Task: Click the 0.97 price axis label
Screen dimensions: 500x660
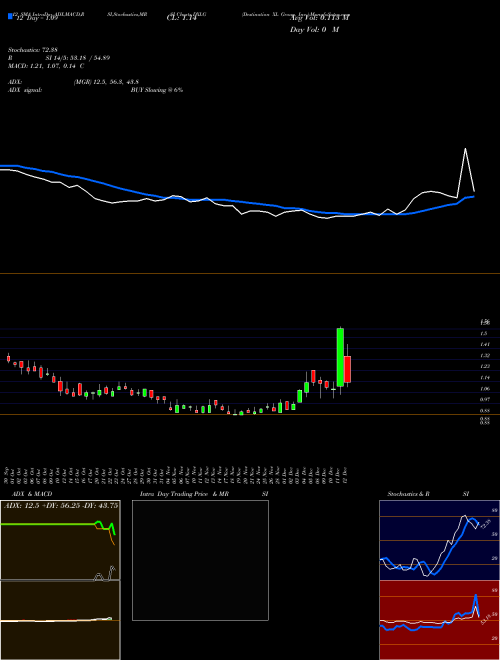Action: (484, 399)
